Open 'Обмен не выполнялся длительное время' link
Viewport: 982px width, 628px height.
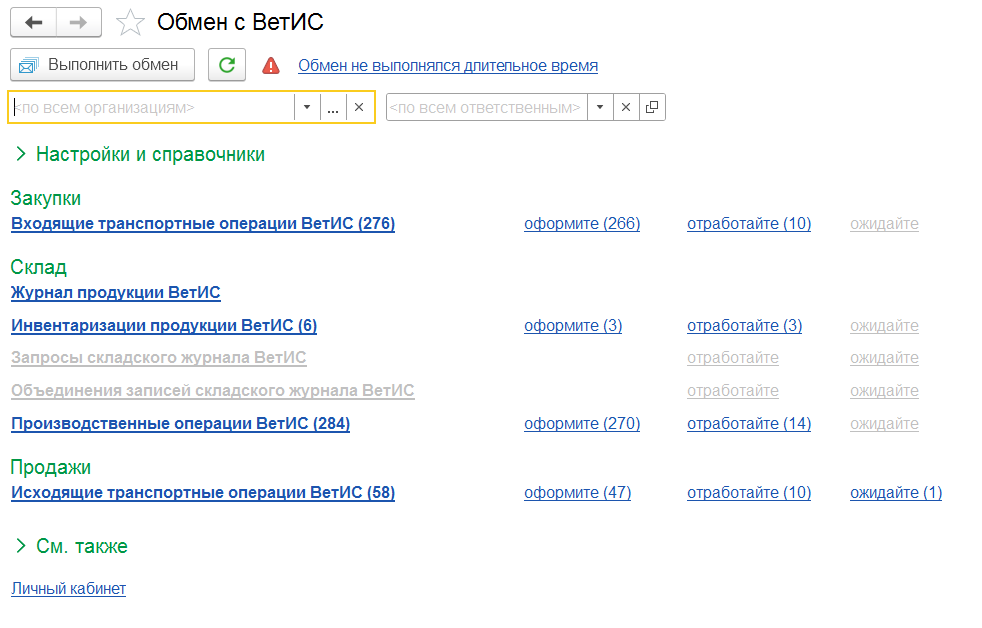click(448, 66)
